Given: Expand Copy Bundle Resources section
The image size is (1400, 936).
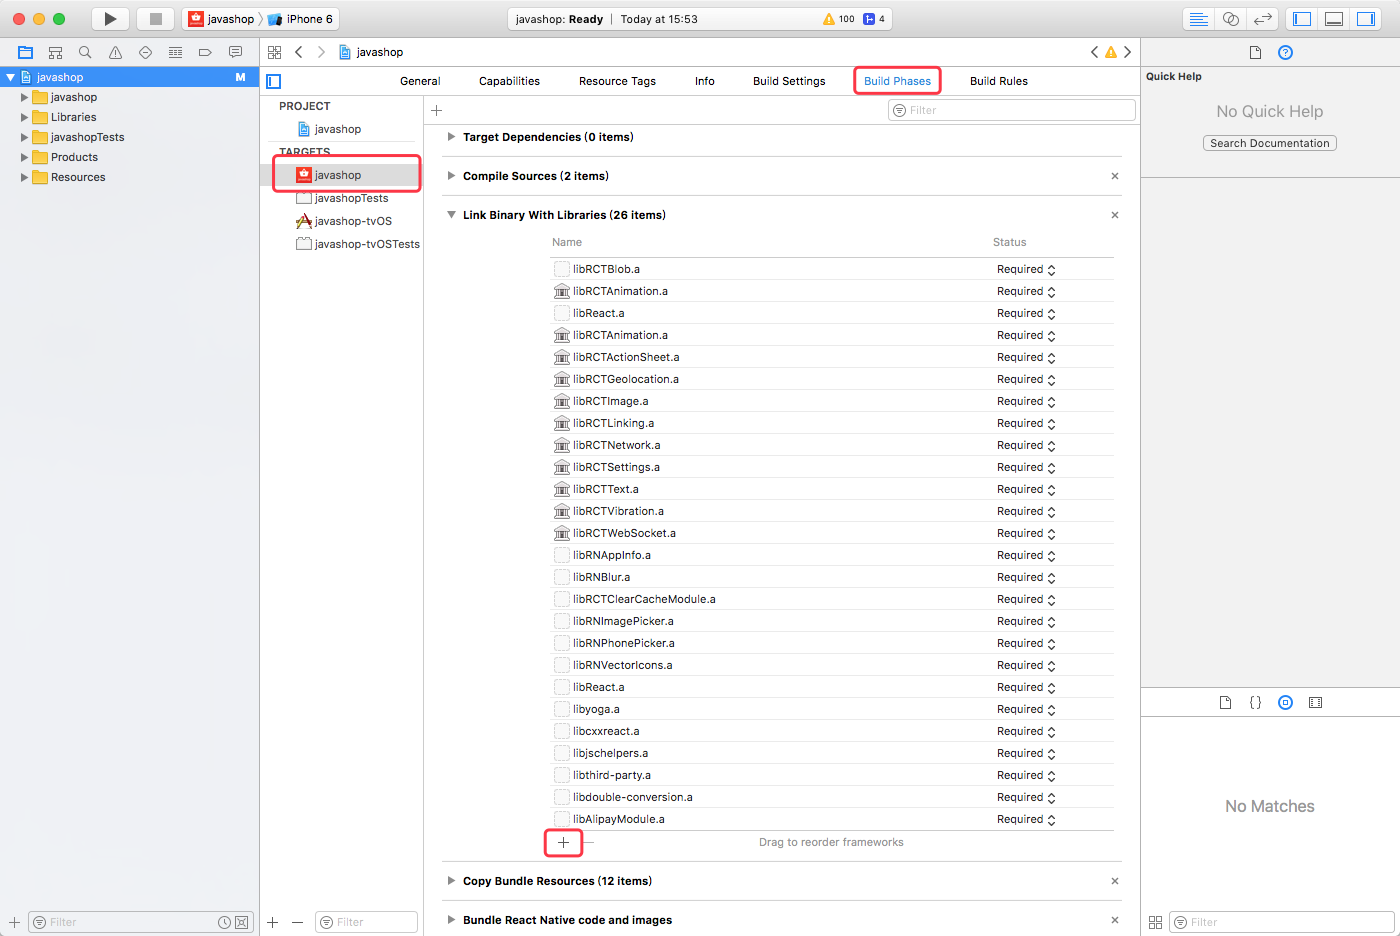Looking at the screenshot, I should tap(451, 881).
